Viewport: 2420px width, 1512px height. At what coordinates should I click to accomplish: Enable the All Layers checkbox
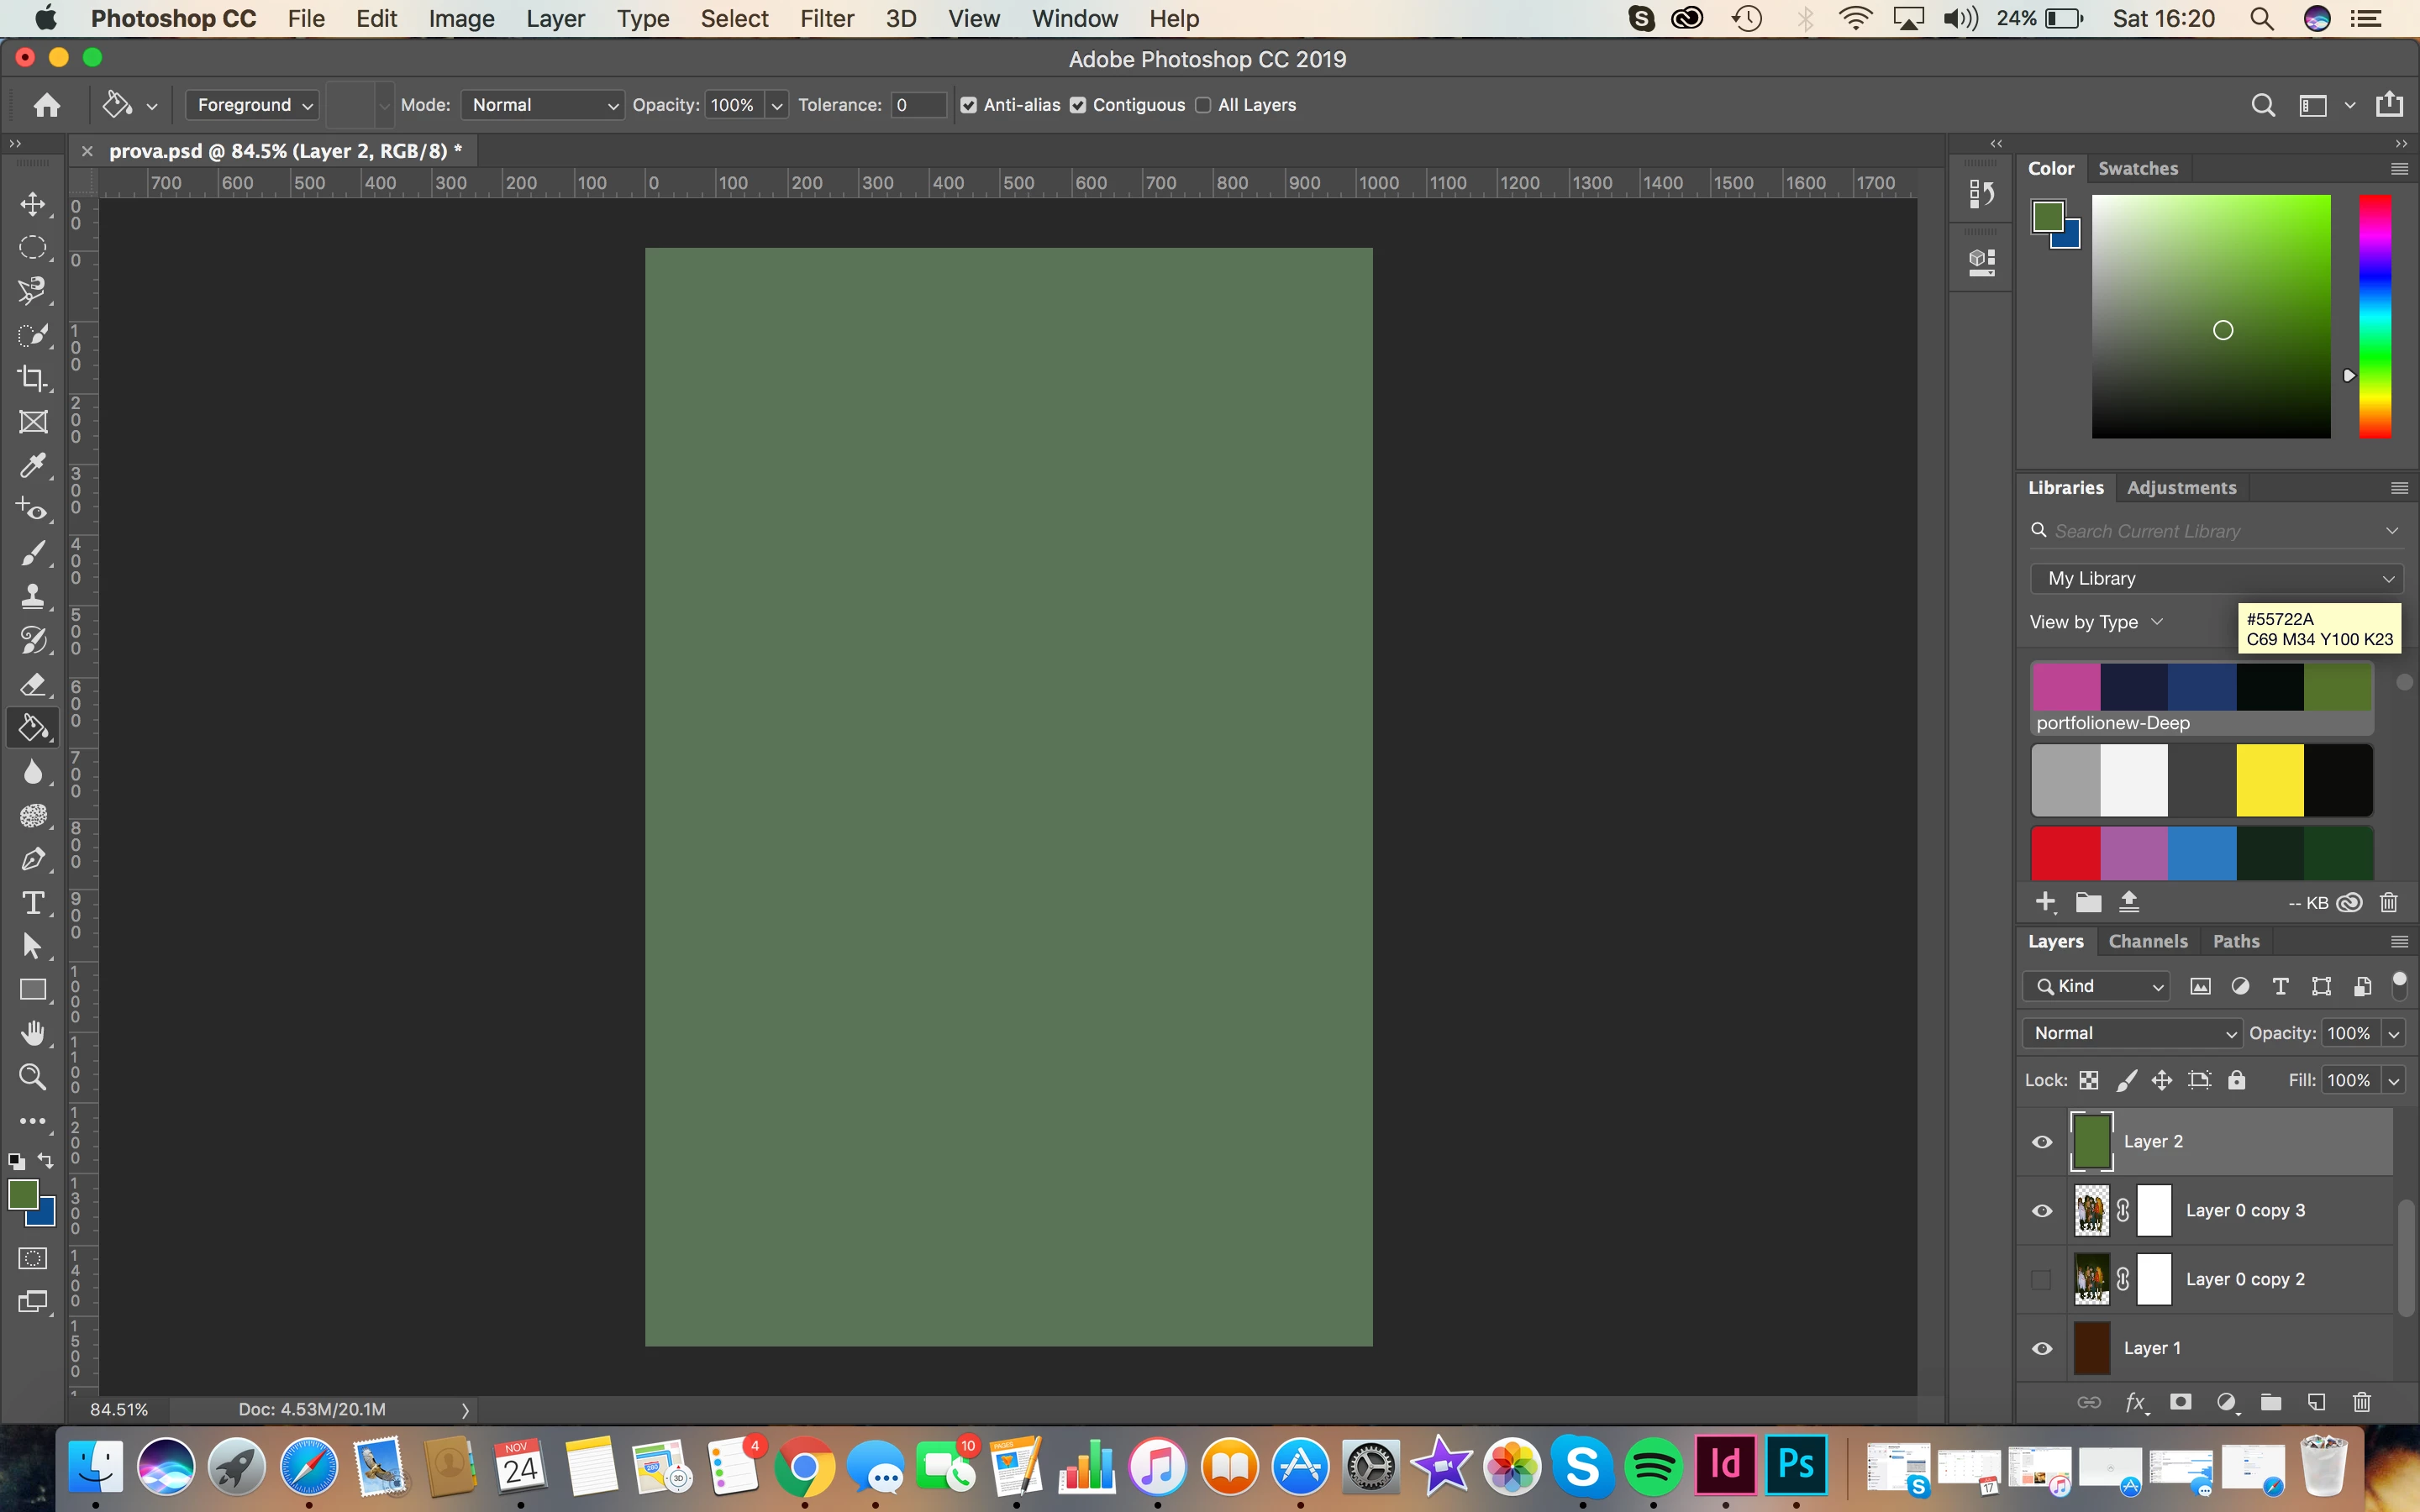(x=1203, y=105)
